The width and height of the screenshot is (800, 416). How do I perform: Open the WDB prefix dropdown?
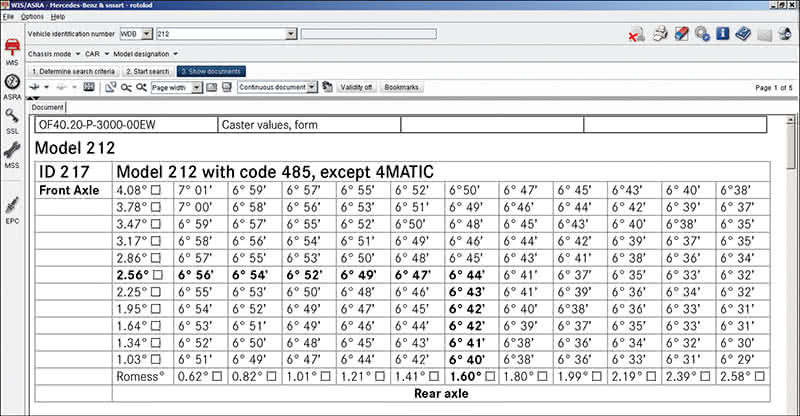pyautogui.click(x=146, y=34)
